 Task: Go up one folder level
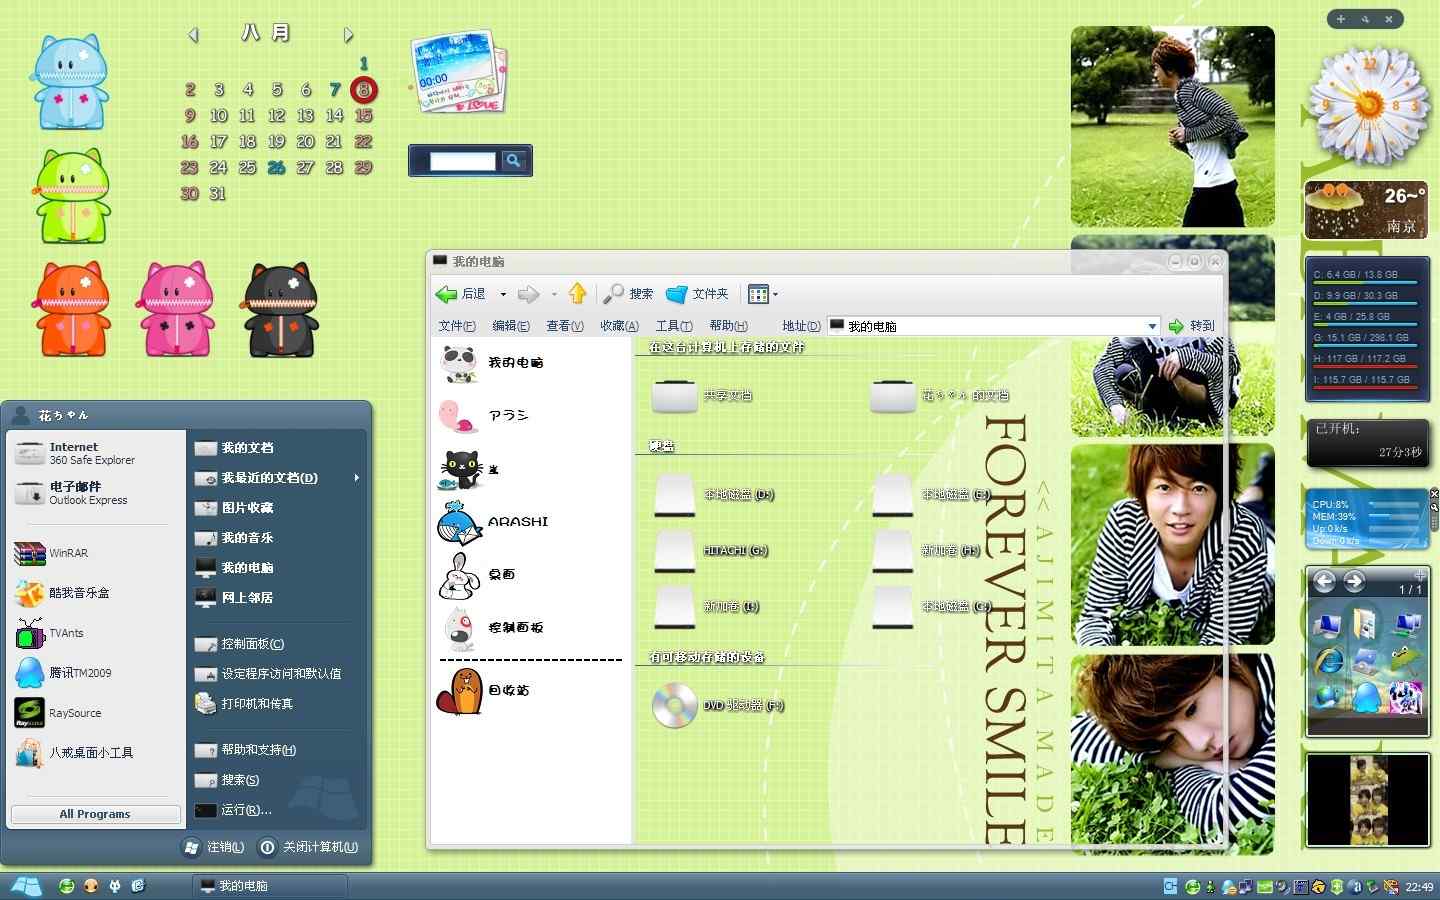click(x=577, y=293)
